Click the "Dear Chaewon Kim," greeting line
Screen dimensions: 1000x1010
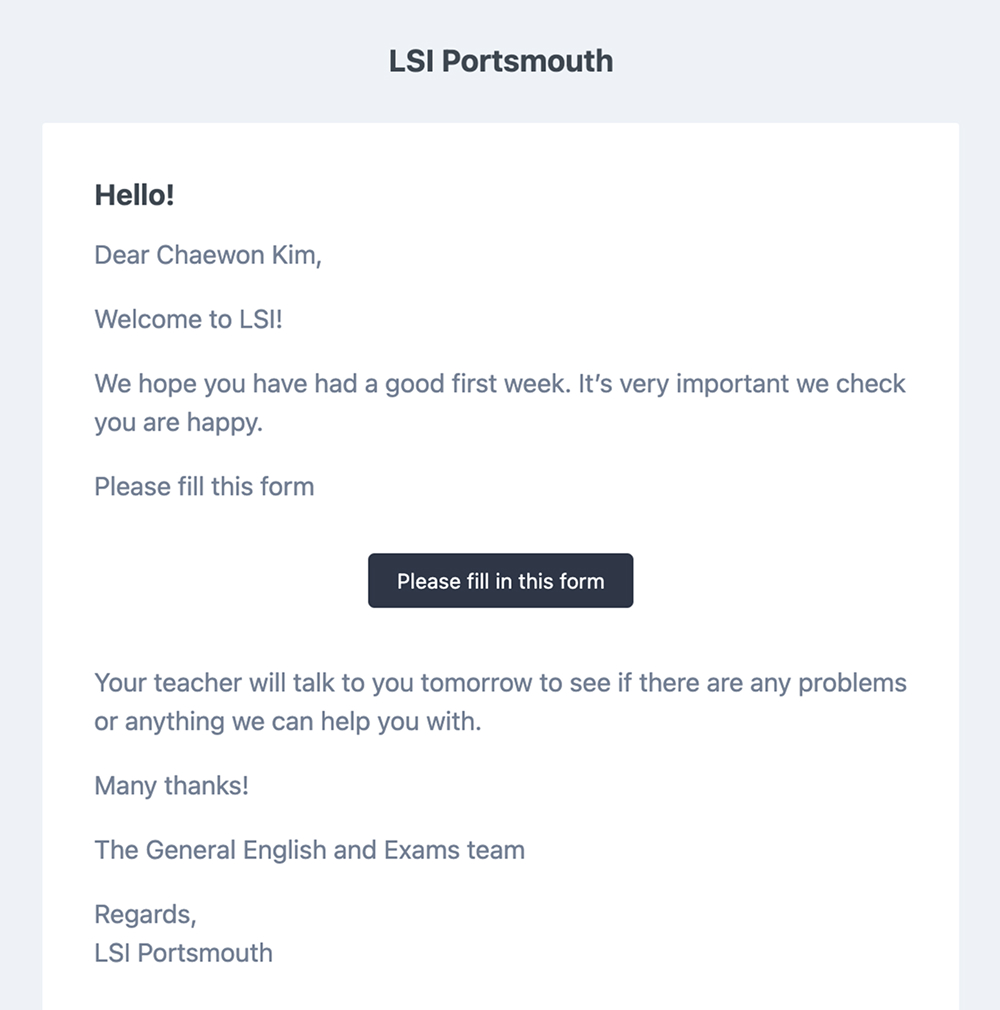point(208,256)
